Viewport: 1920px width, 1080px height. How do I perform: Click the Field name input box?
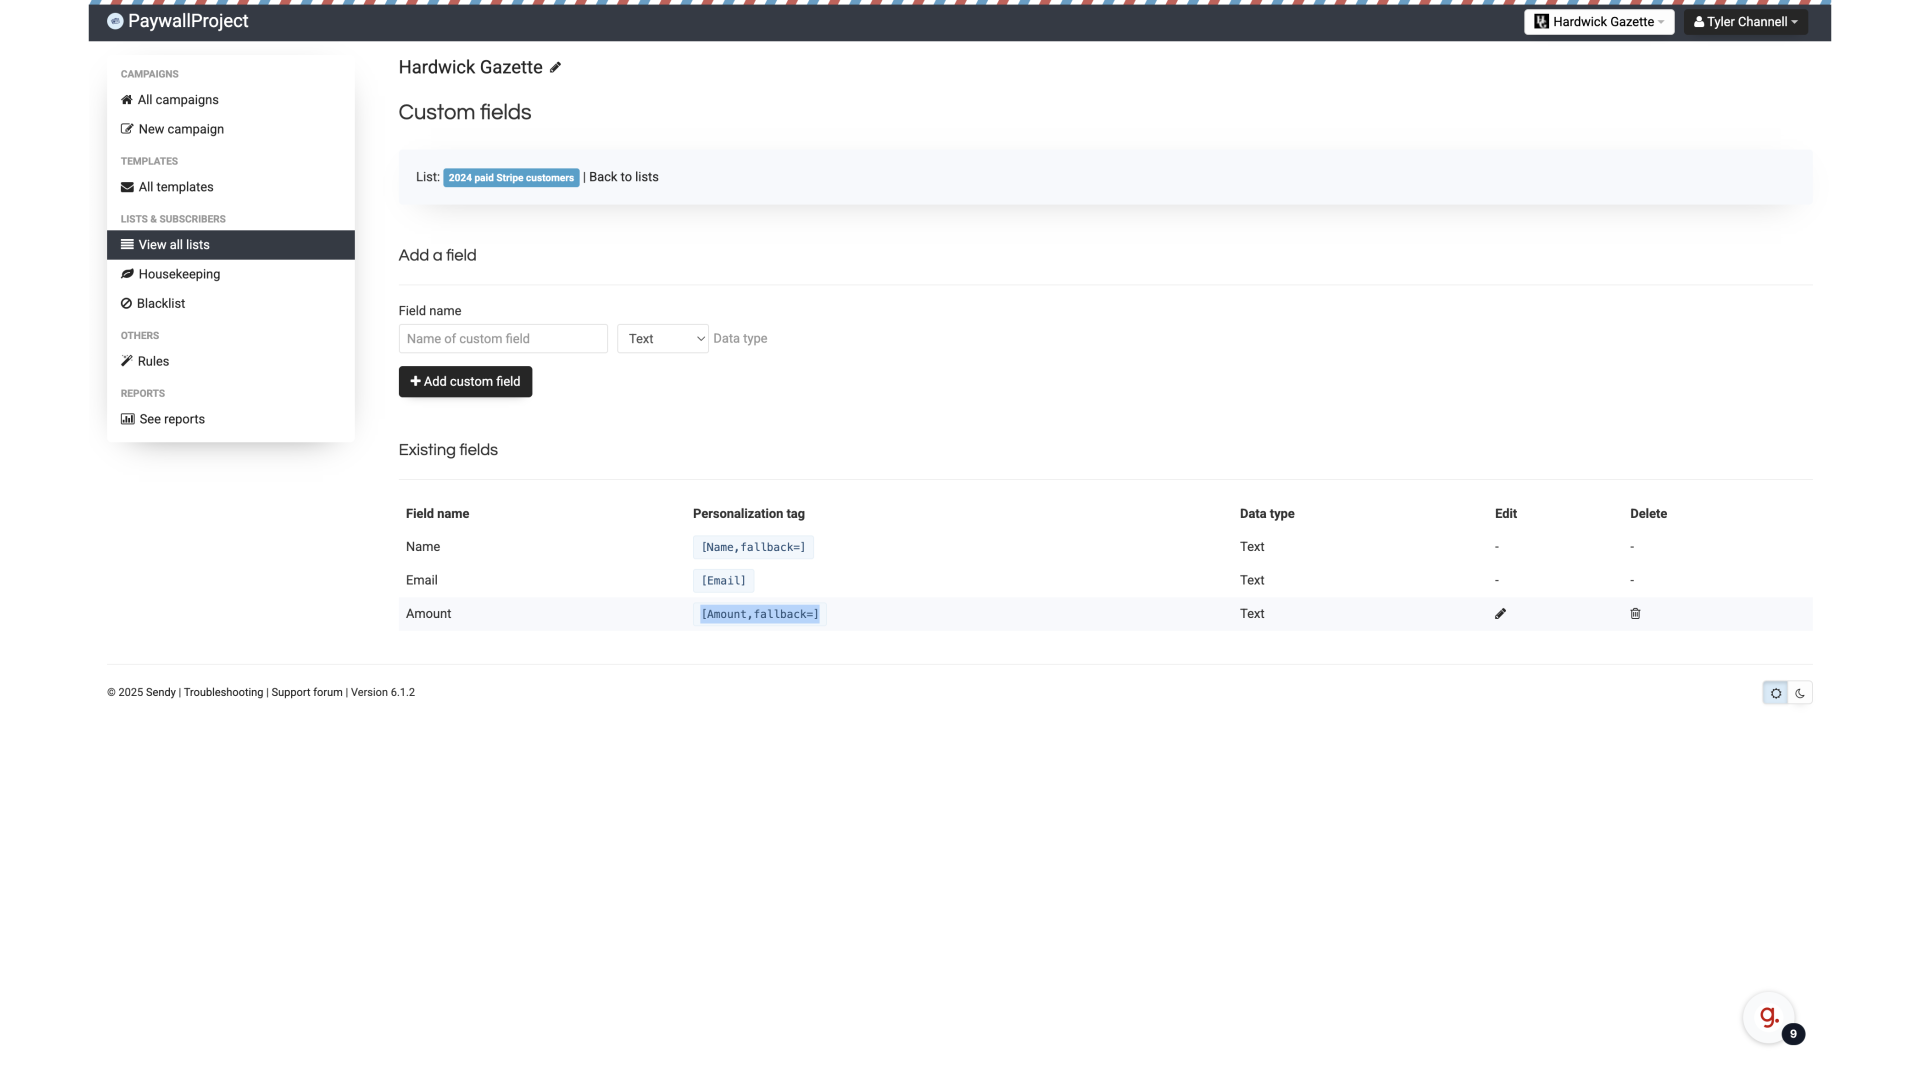coord(502,338)
